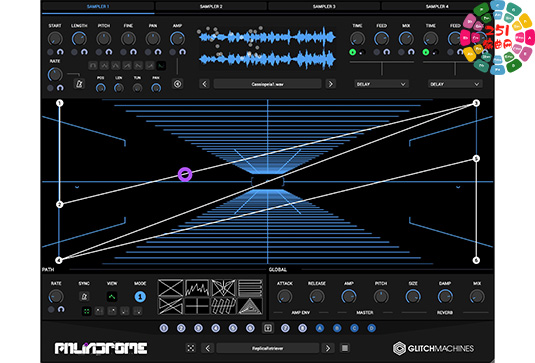Select the green active LFO shape button
535x363 pixels.
(161, 66)
